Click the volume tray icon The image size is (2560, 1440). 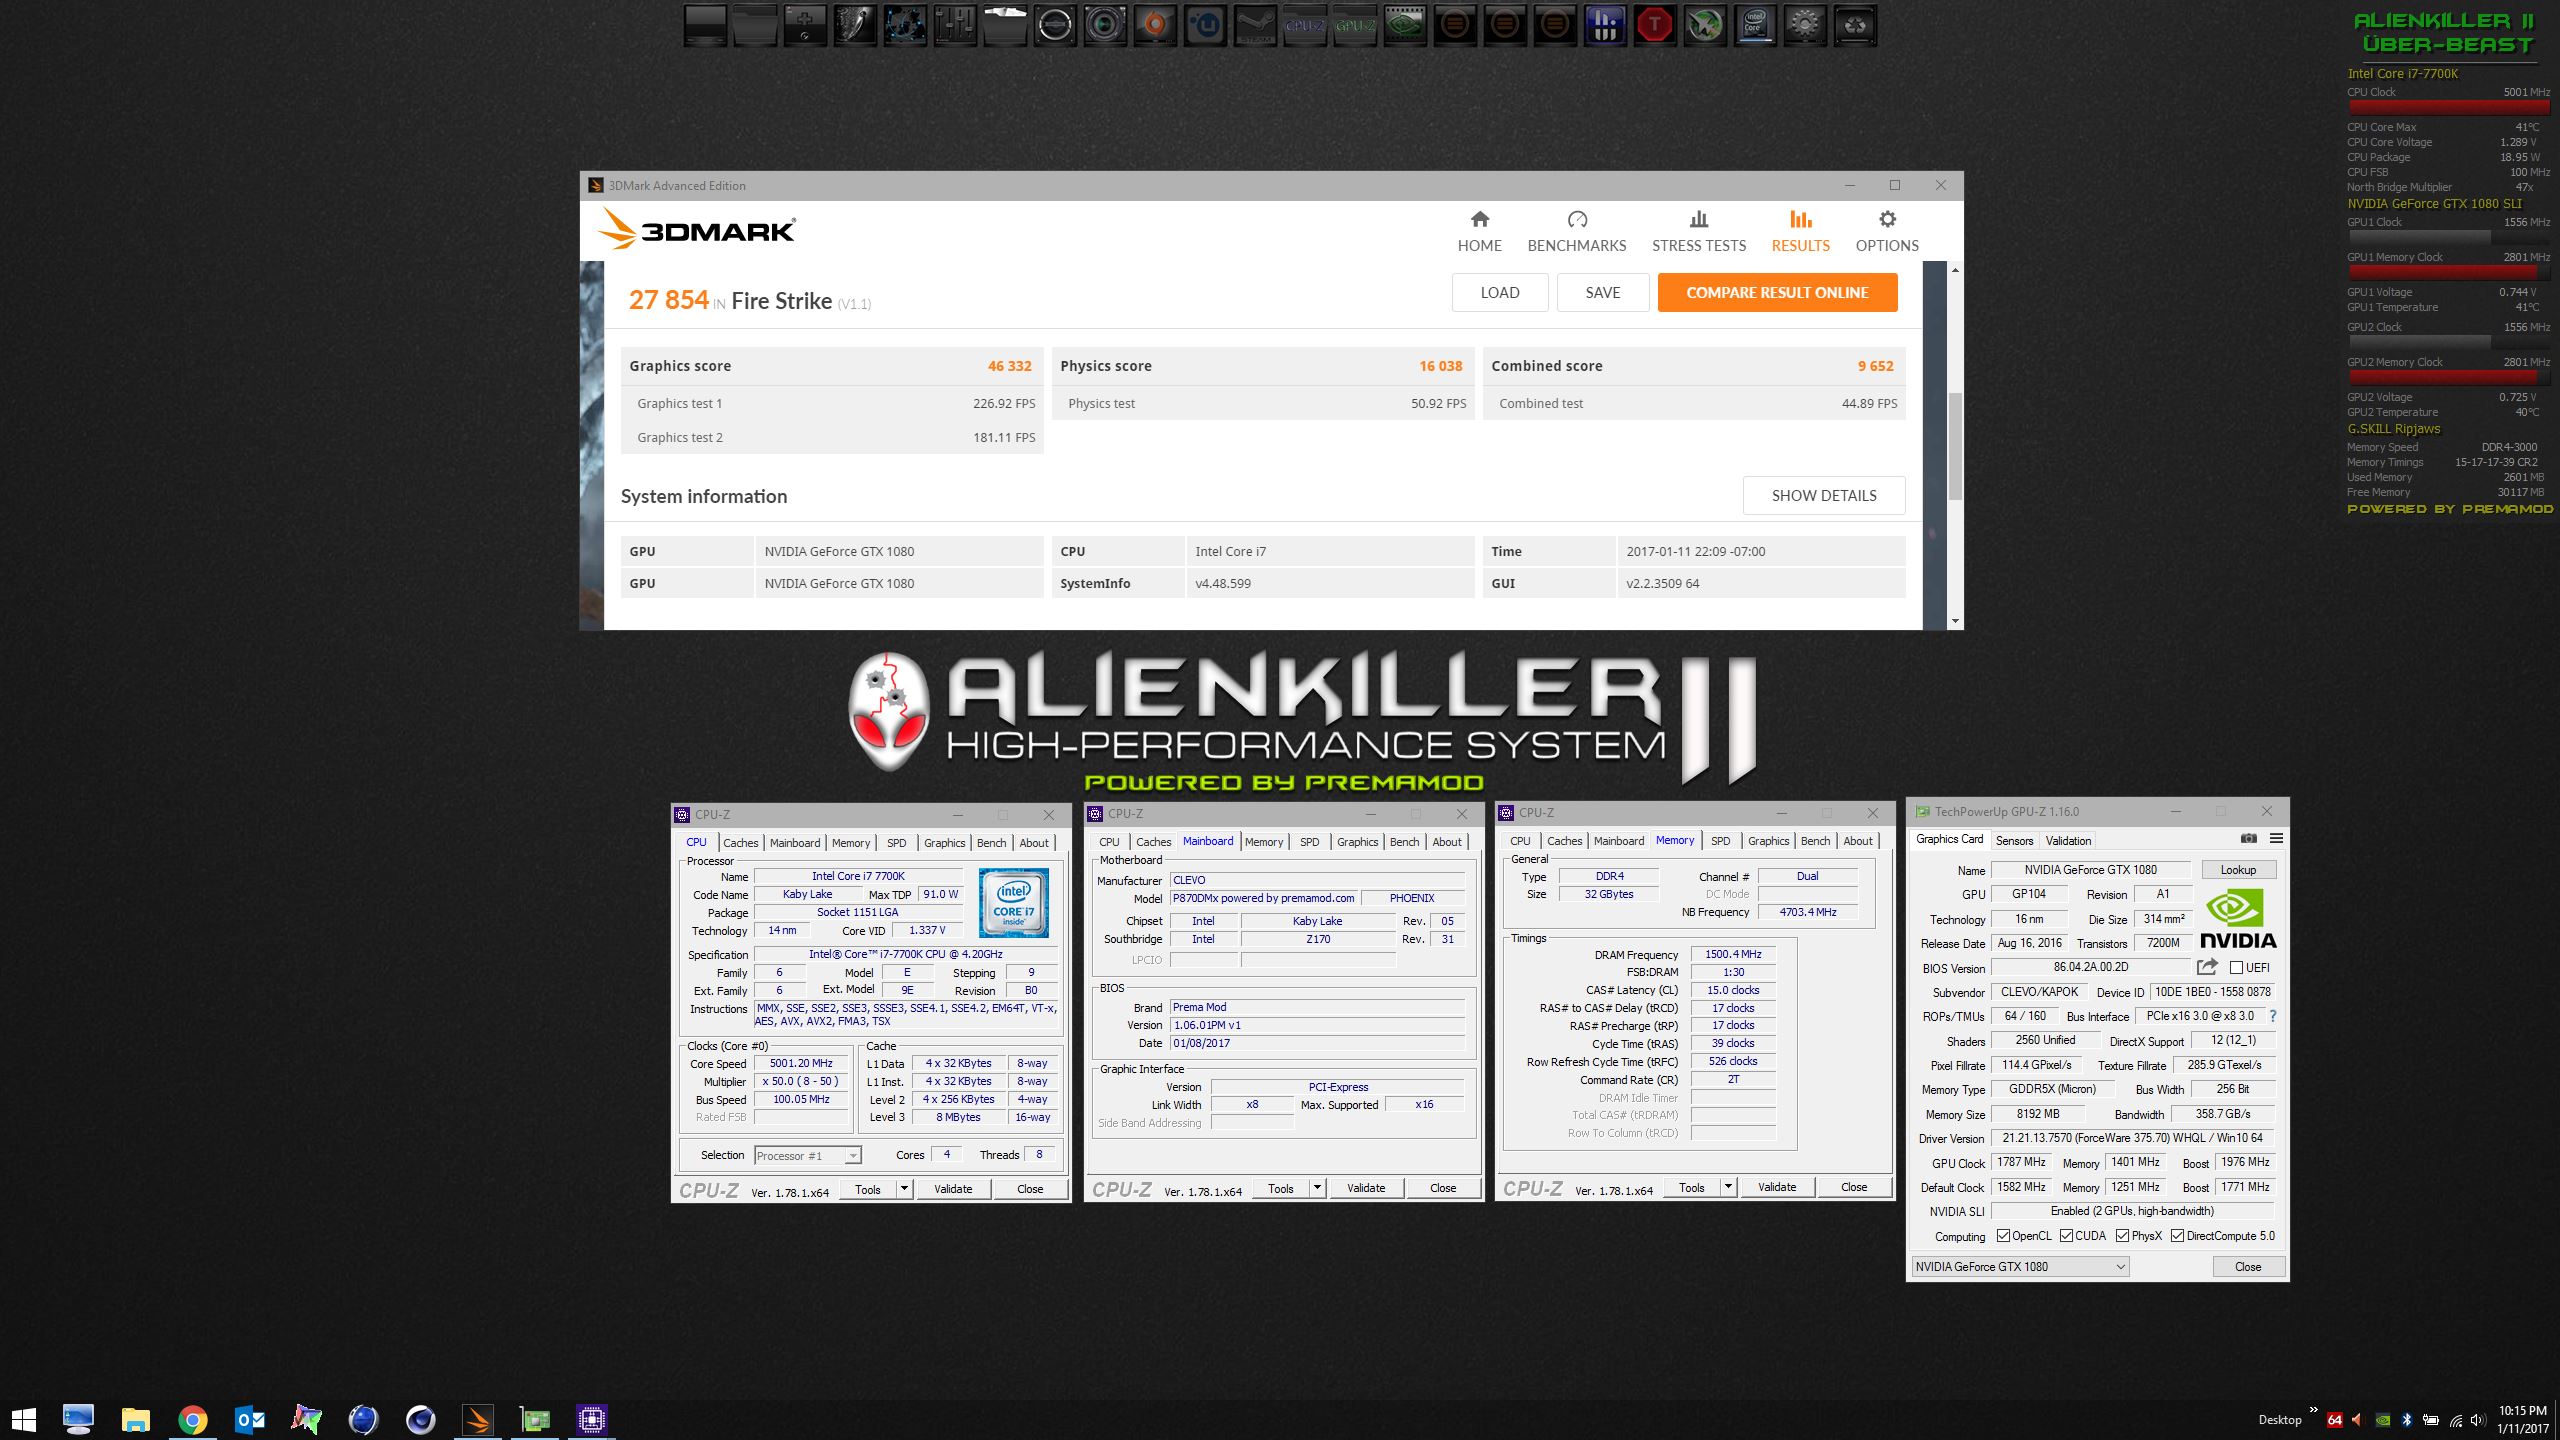[2477, 1420]
